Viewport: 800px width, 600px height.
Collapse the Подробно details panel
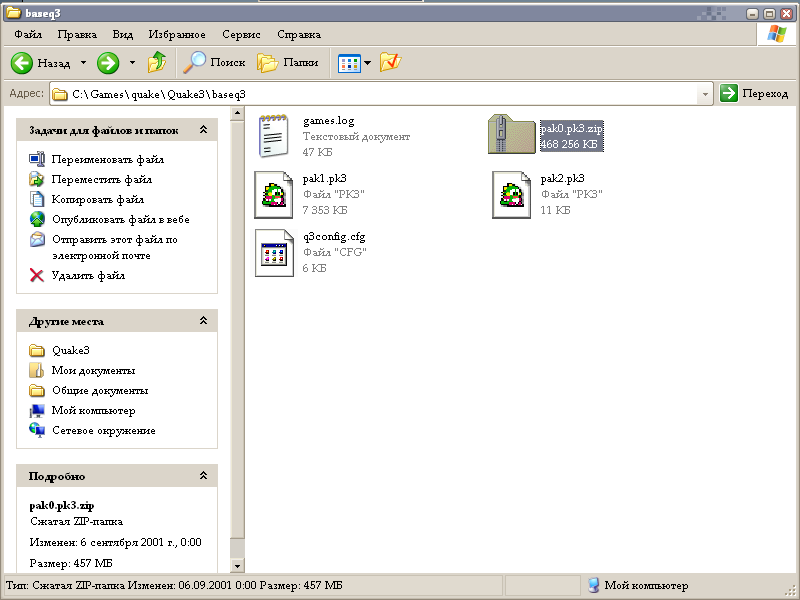203,476
